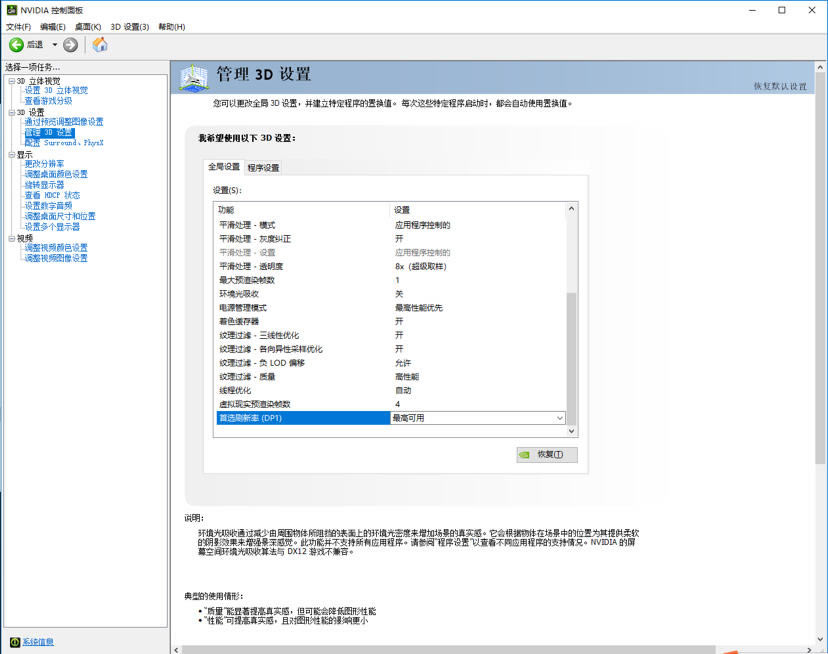This screenshot has height=654, width=828.
Task: Select 调整桌面颜色设置 in the tree
Action: pyautogui.click(x=56, y=174)
